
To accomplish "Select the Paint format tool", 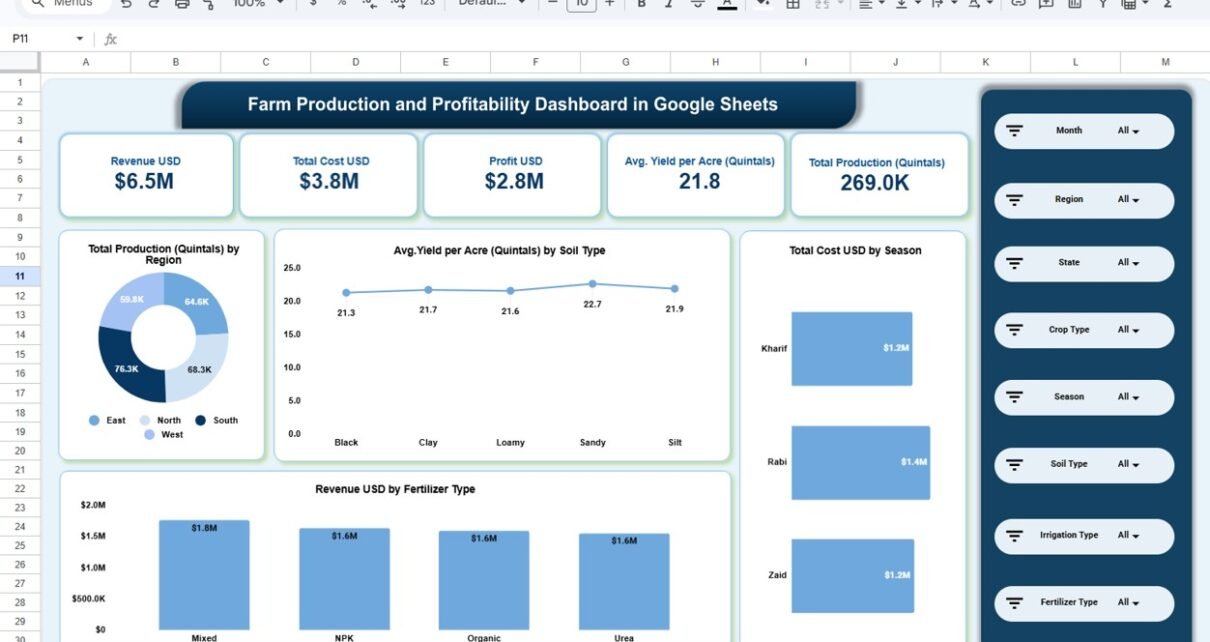I will pyautogui.click(x=208, y=4).
